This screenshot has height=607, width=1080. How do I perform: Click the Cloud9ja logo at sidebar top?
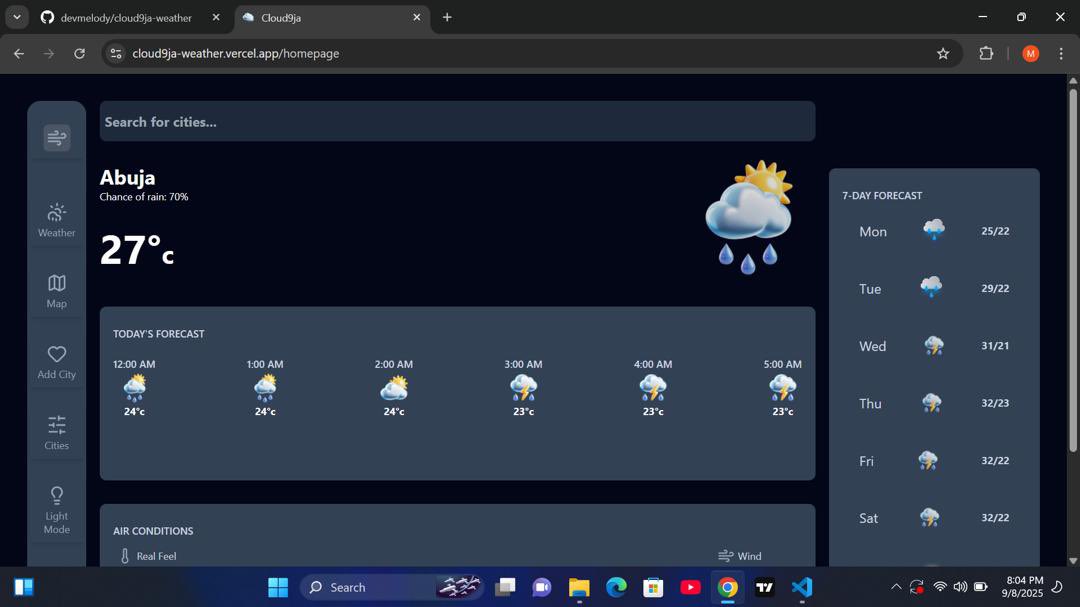[56, 137]
